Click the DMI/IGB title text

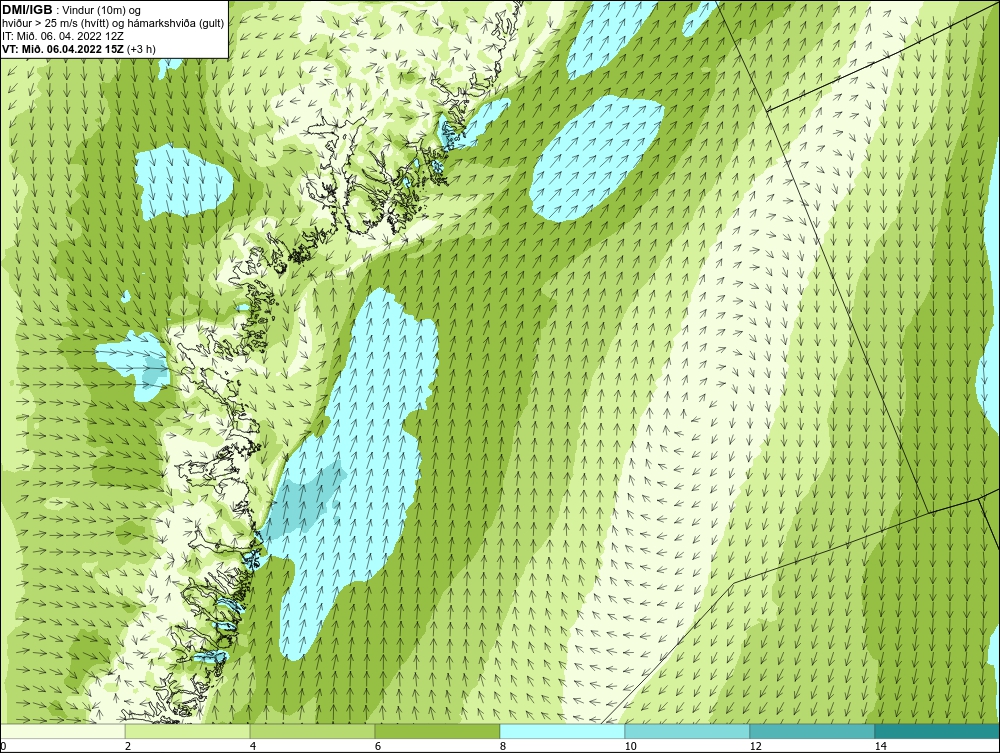point(27,10)
